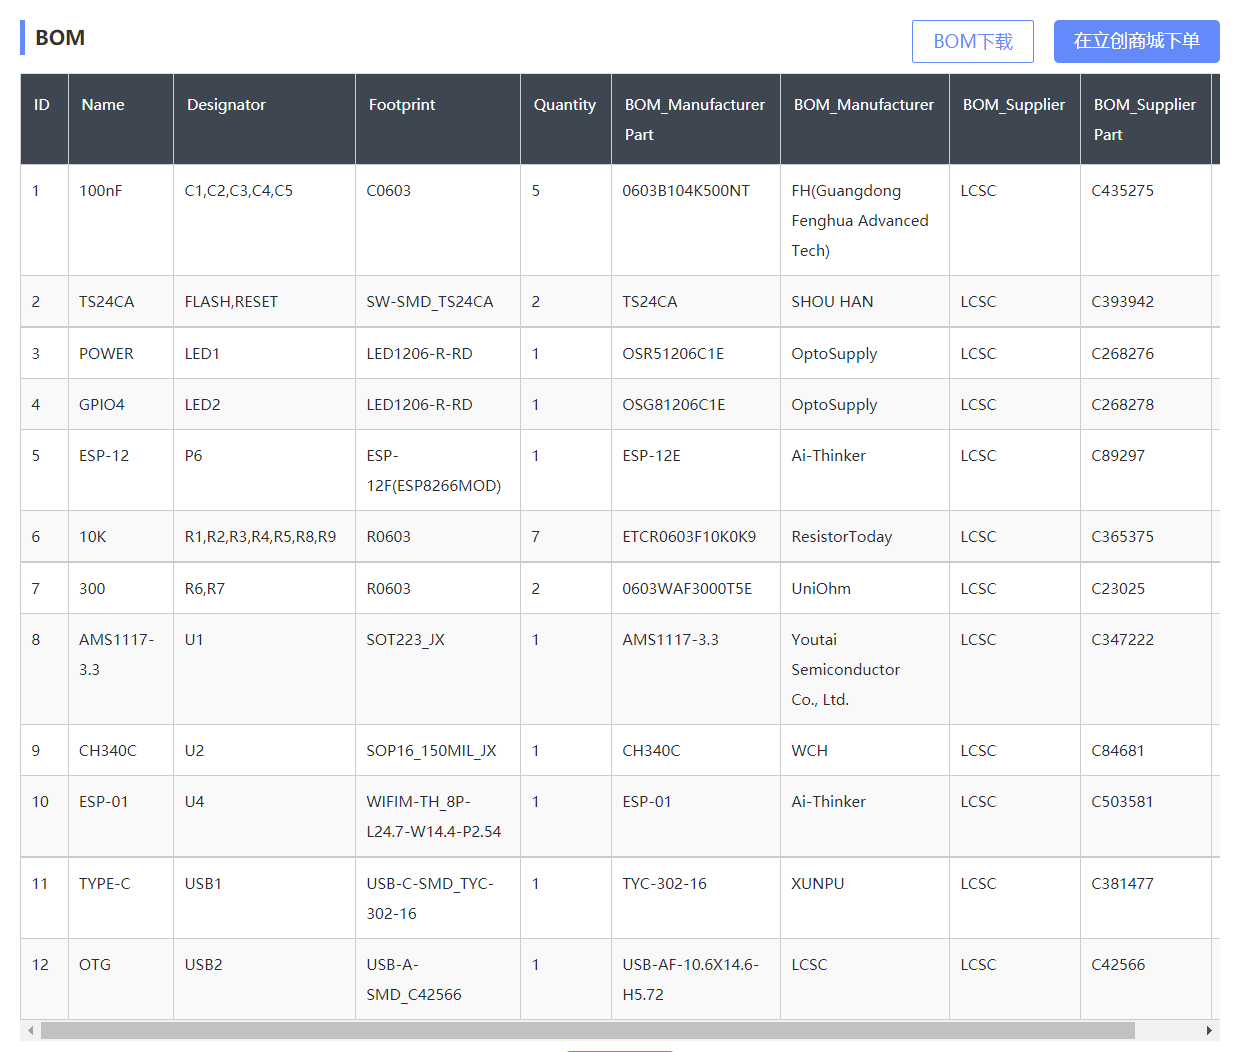
Task: Click the 在立创商城下单 order button
Action: 1136,41
